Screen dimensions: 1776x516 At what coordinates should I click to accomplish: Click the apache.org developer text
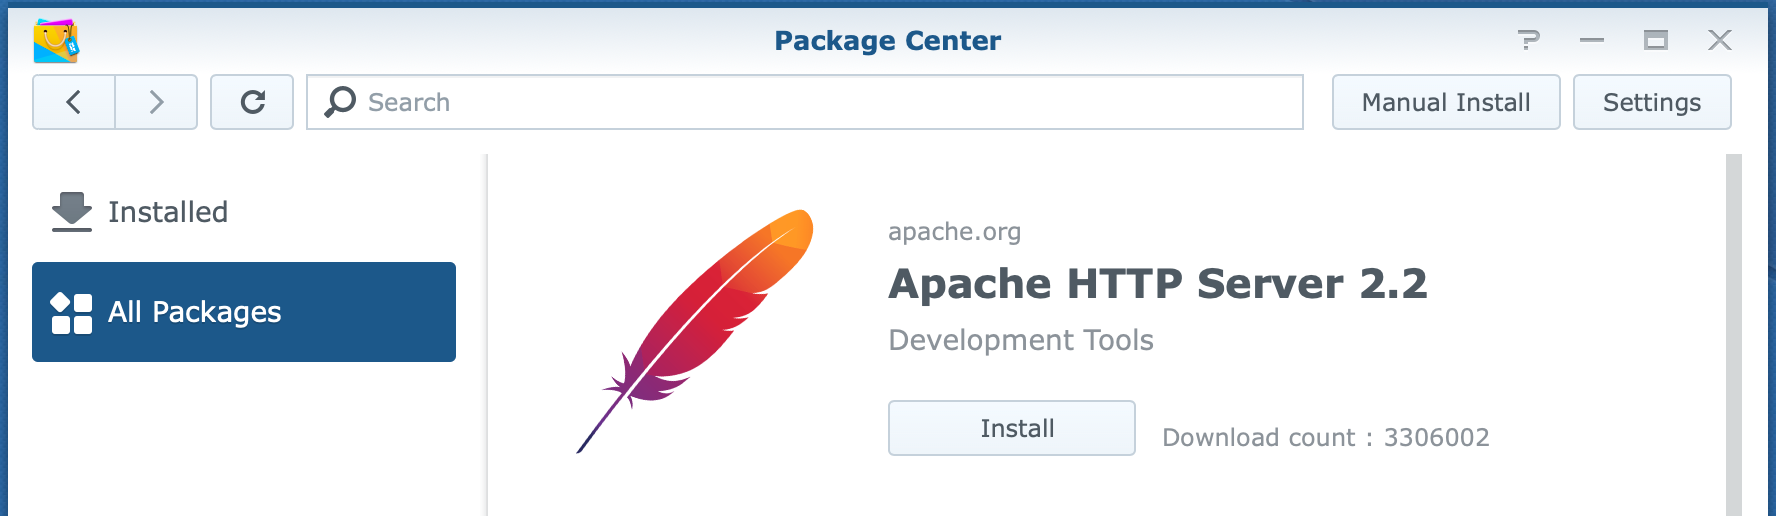pos(955,232)
